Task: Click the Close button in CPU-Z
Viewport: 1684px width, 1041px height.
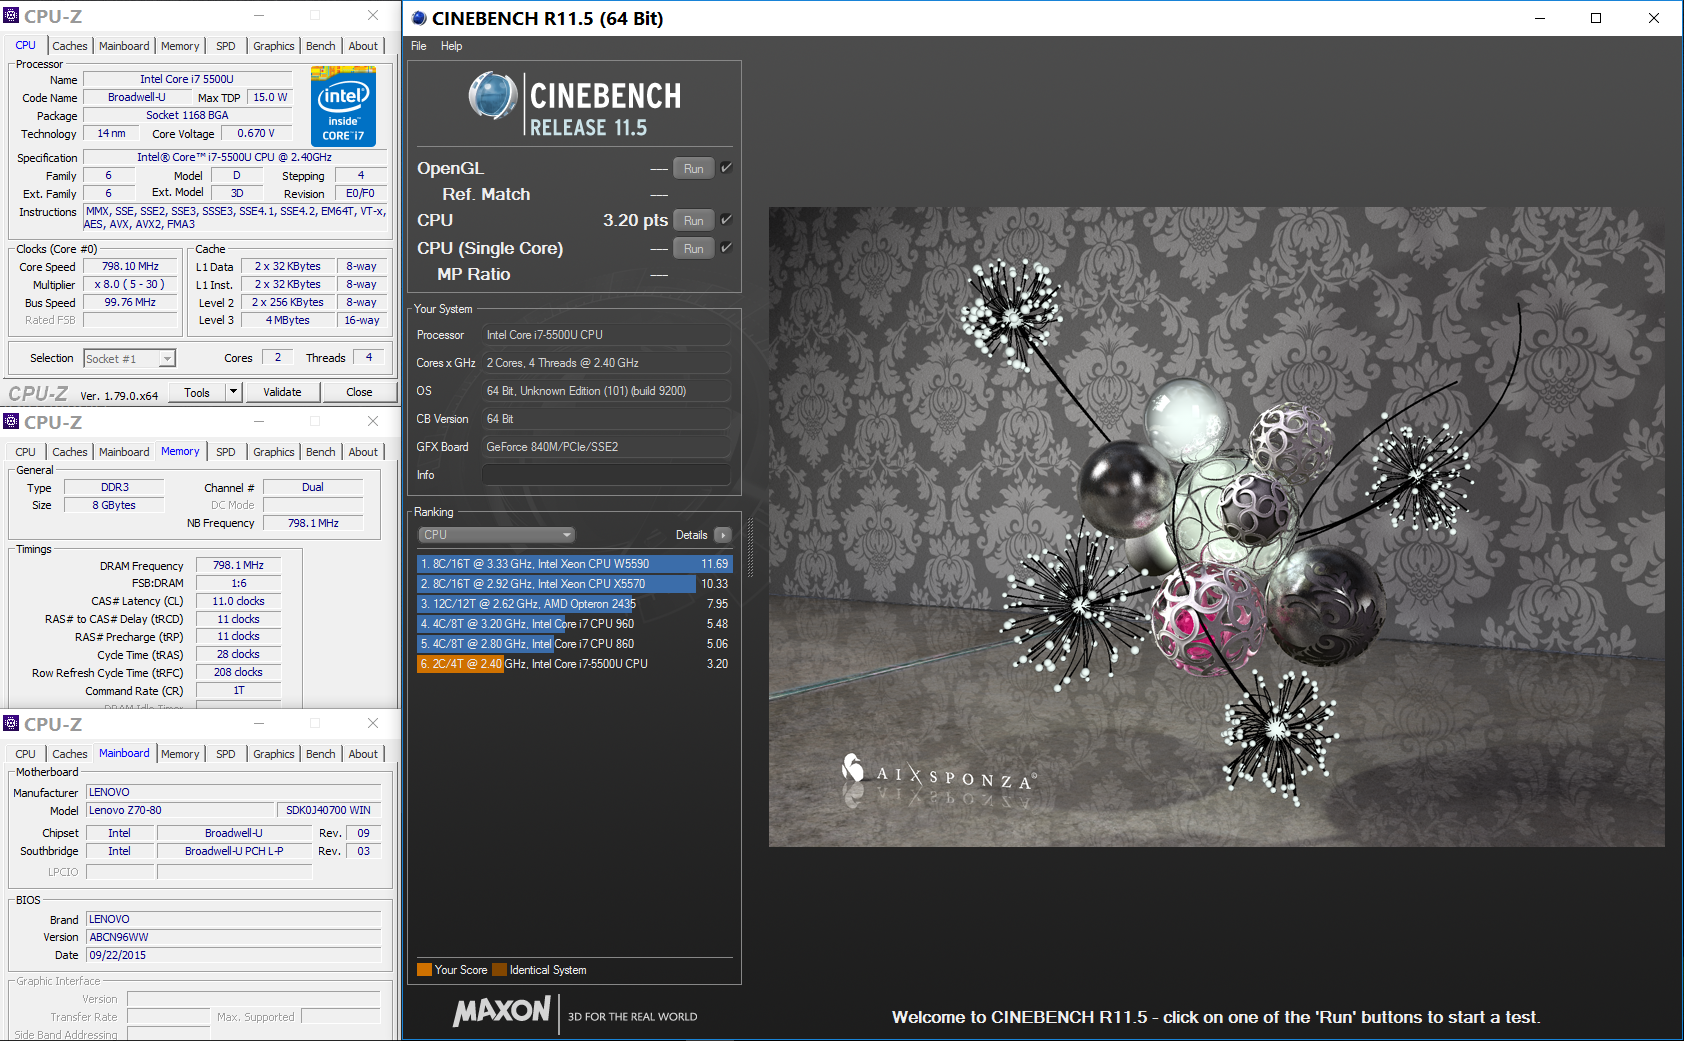Action: (x=359, y=392)
